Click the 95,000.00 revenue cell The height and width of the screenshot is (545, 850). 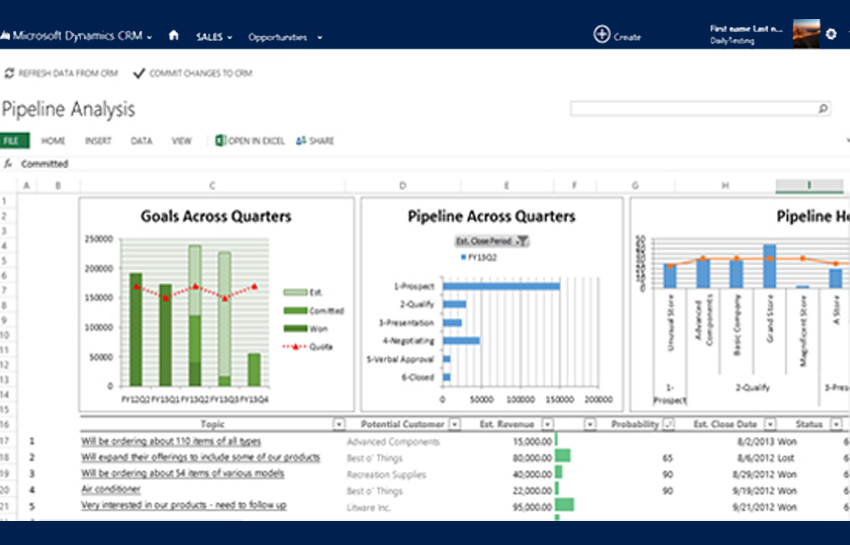(x=532, y=508)
